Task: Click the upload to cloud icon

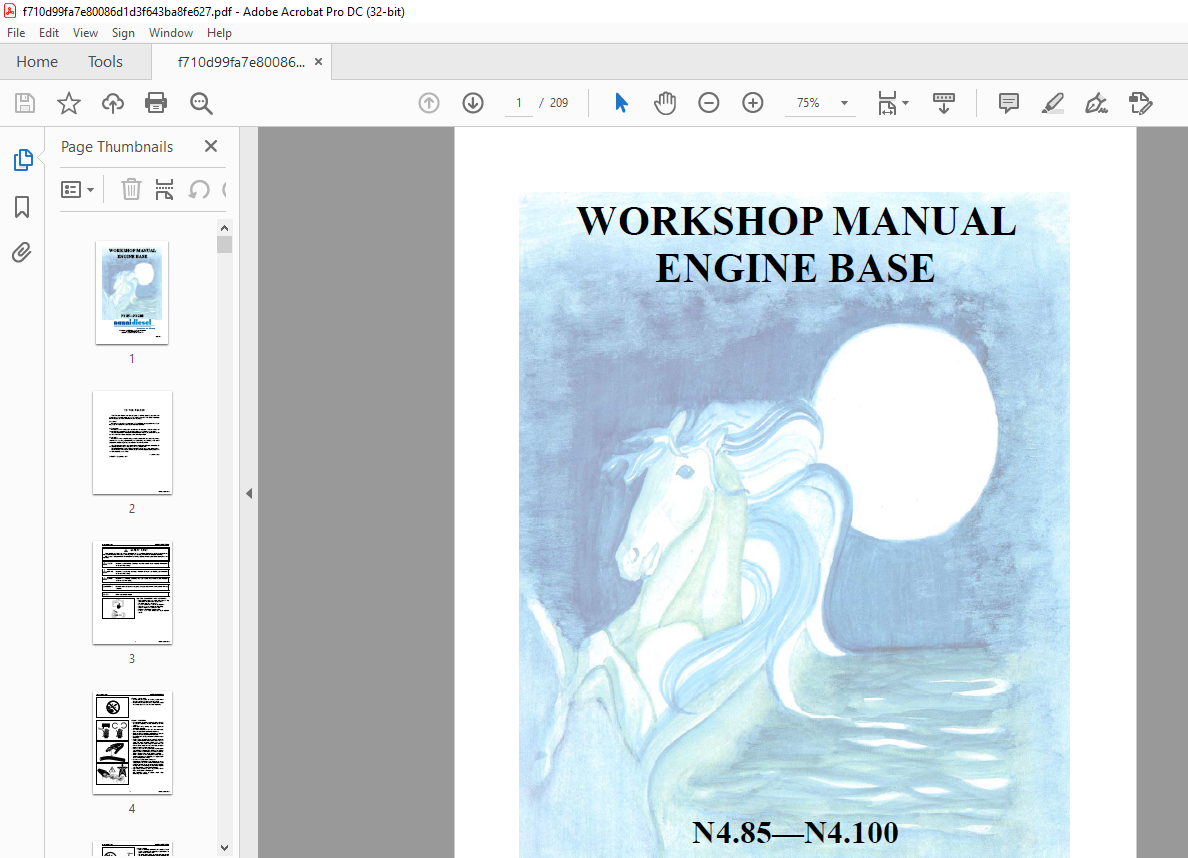Action: [113, 103]
